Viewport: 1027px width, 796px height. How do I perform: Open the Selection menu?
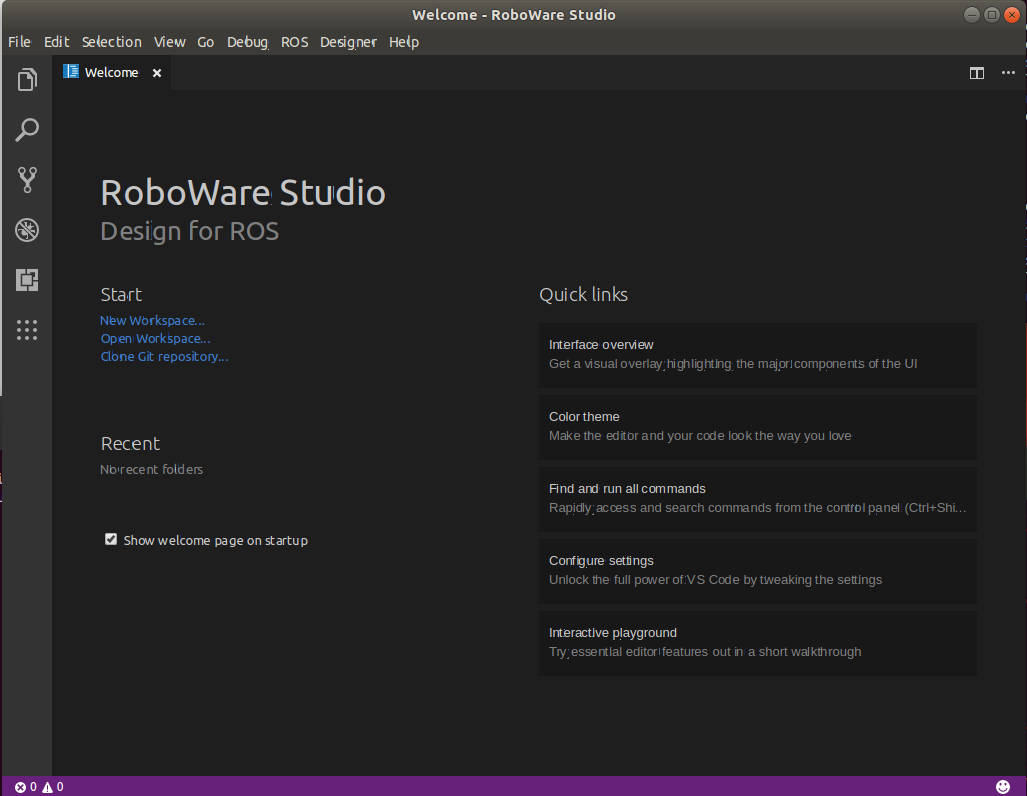coord(111,42)
